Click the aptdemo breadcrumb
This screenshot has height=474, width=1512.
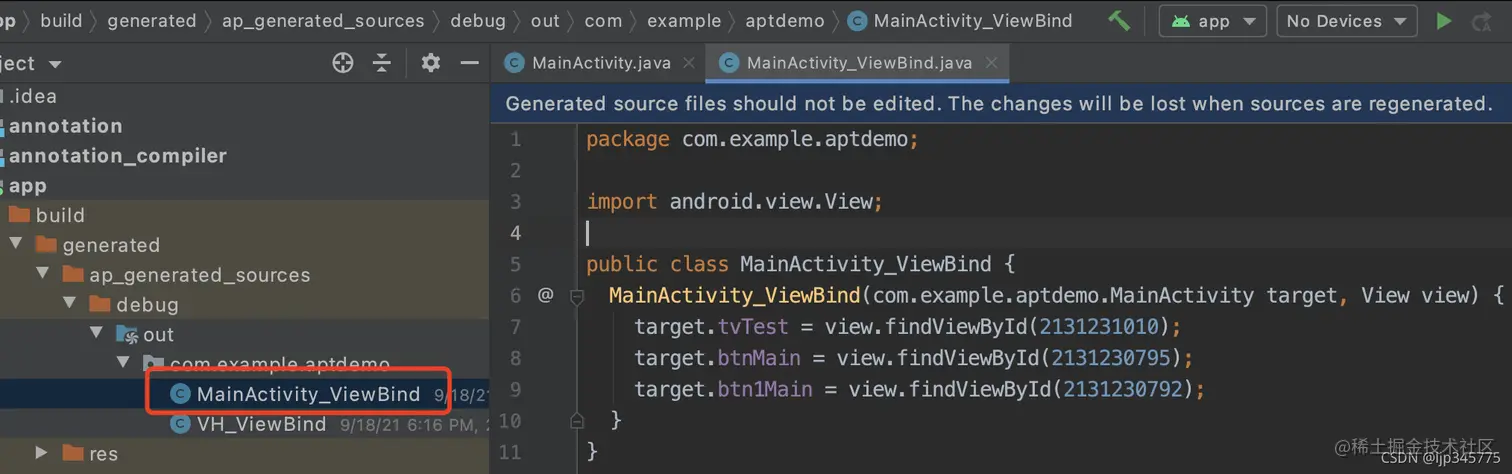(x=785, y=20)
